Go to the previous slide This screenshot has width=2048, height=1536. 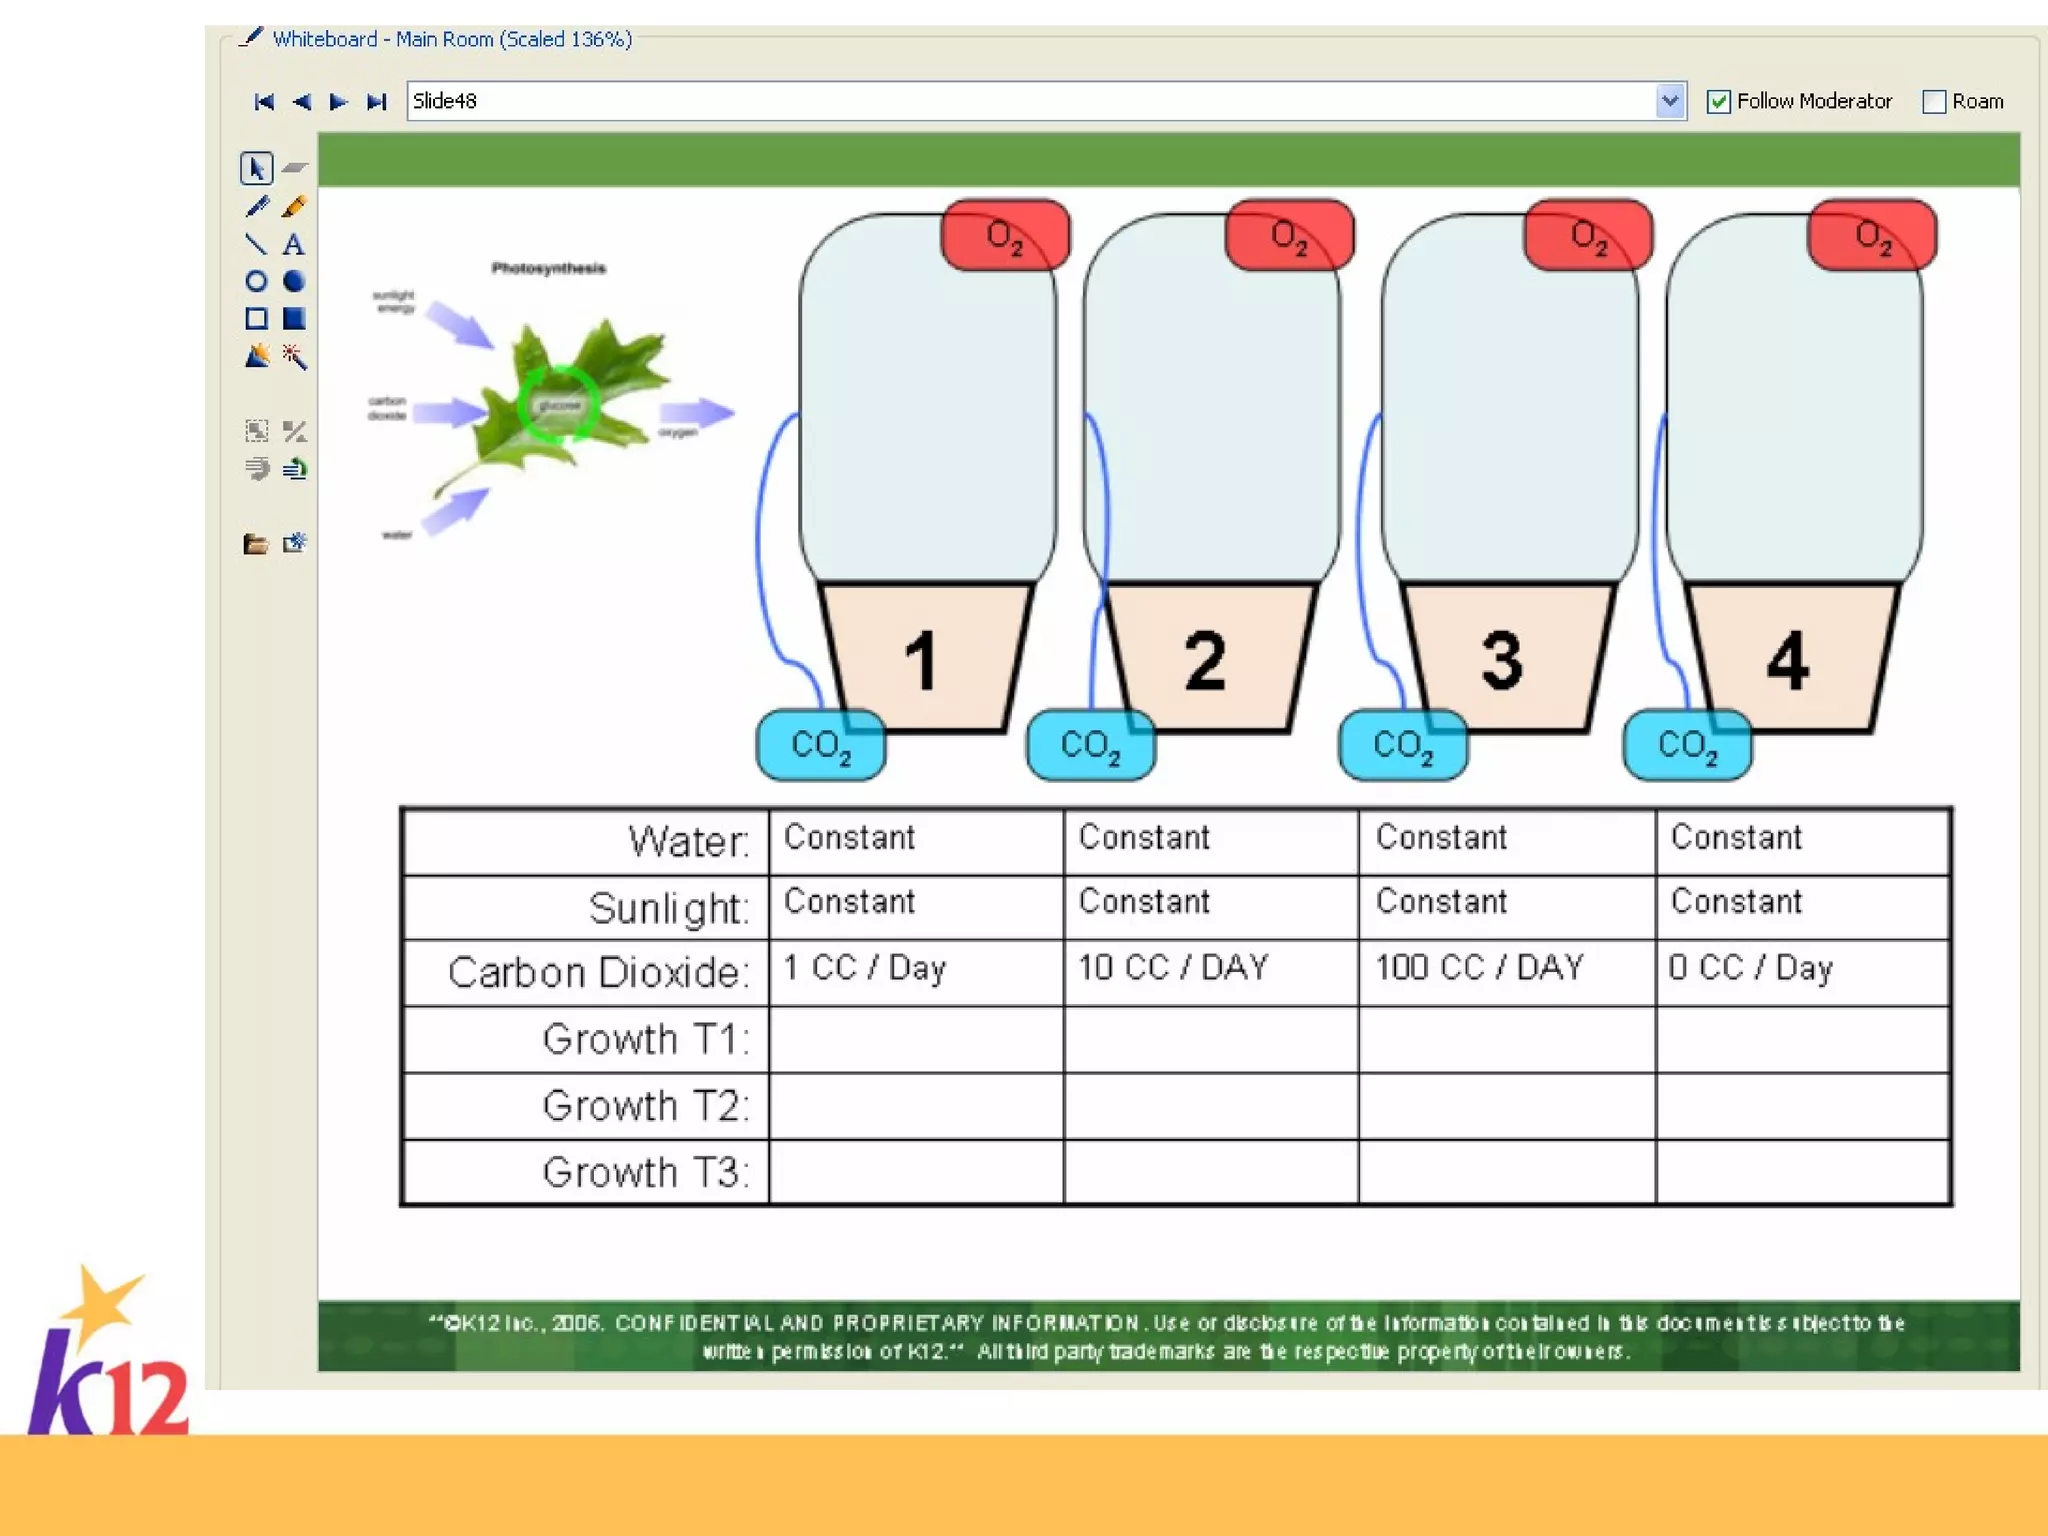301,102
